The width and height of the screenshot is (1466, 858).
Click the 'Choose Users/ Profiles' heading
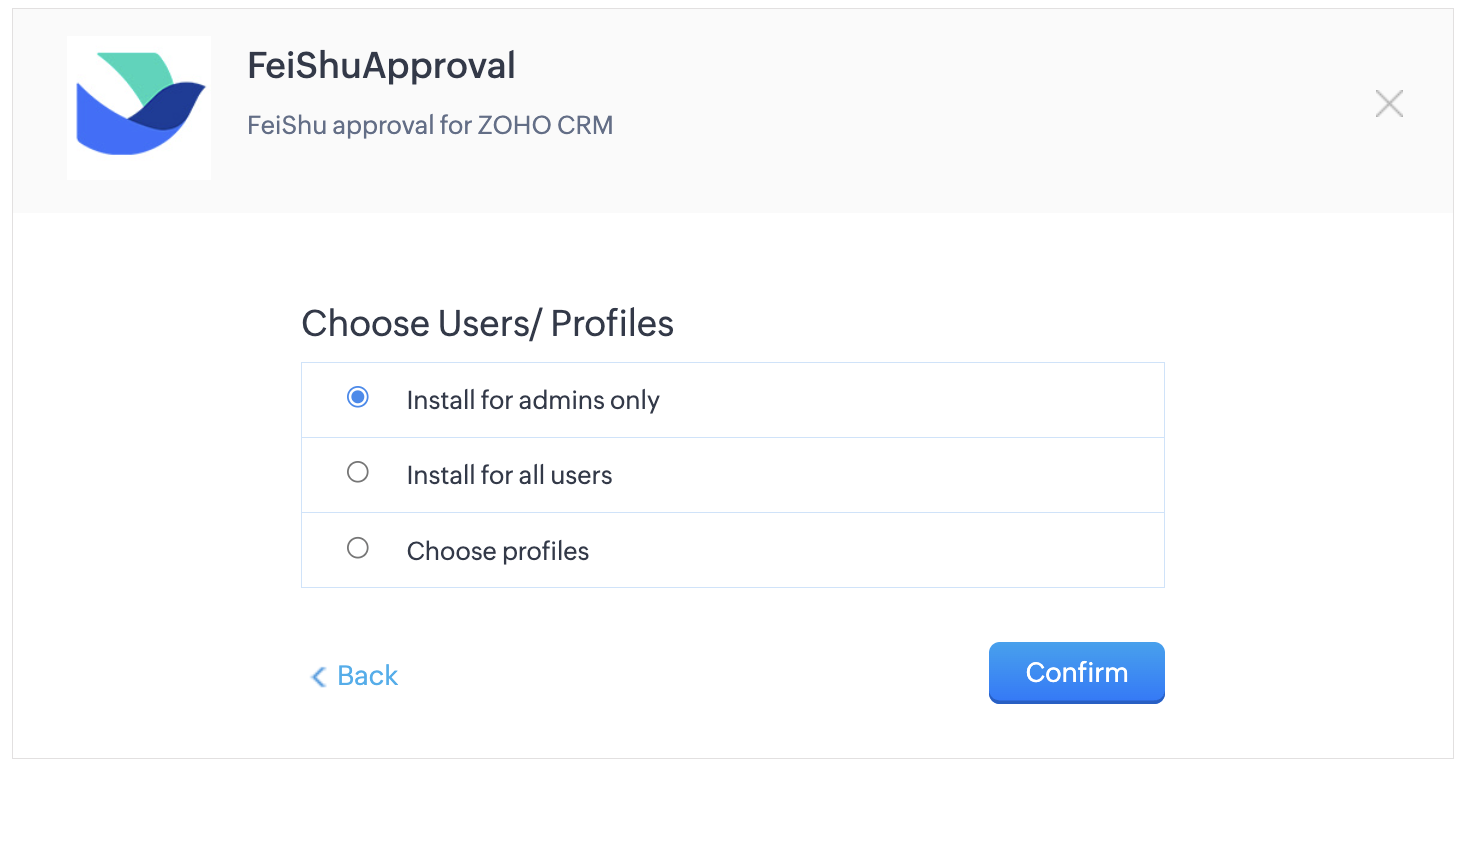point(487,324)
